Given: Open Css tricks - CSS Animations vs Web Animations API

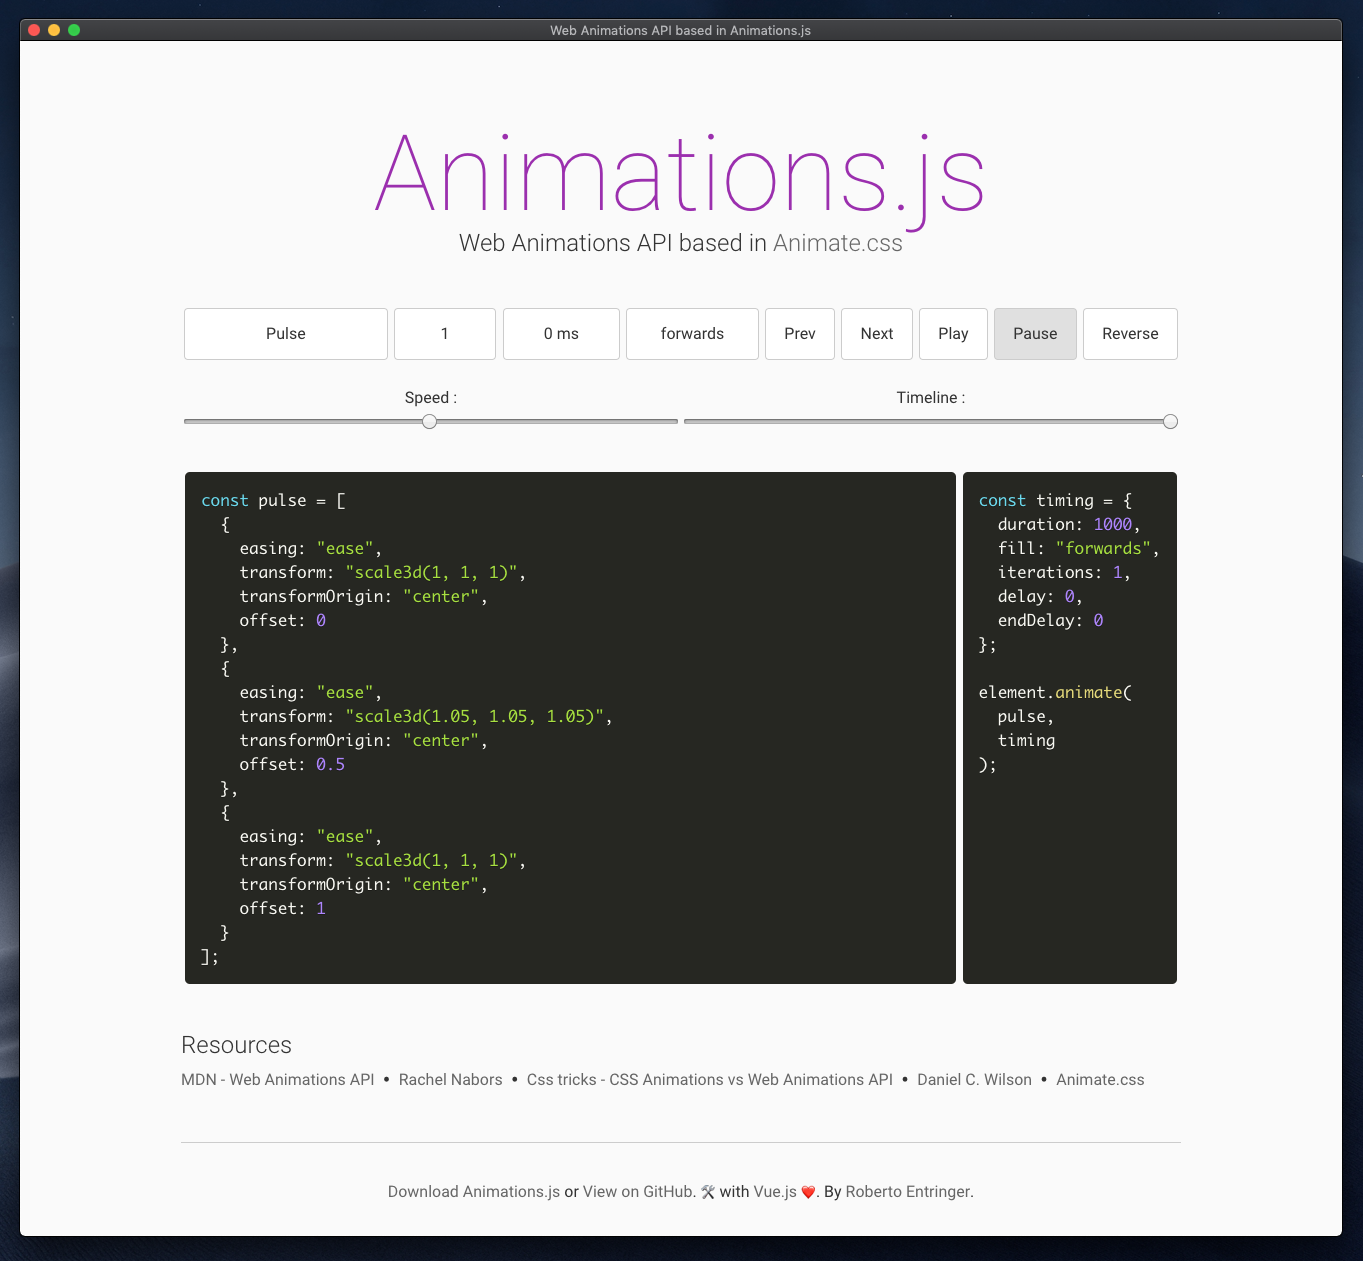Looking at the screenshot, I should pyautogui.click(x=710, y=1080).
